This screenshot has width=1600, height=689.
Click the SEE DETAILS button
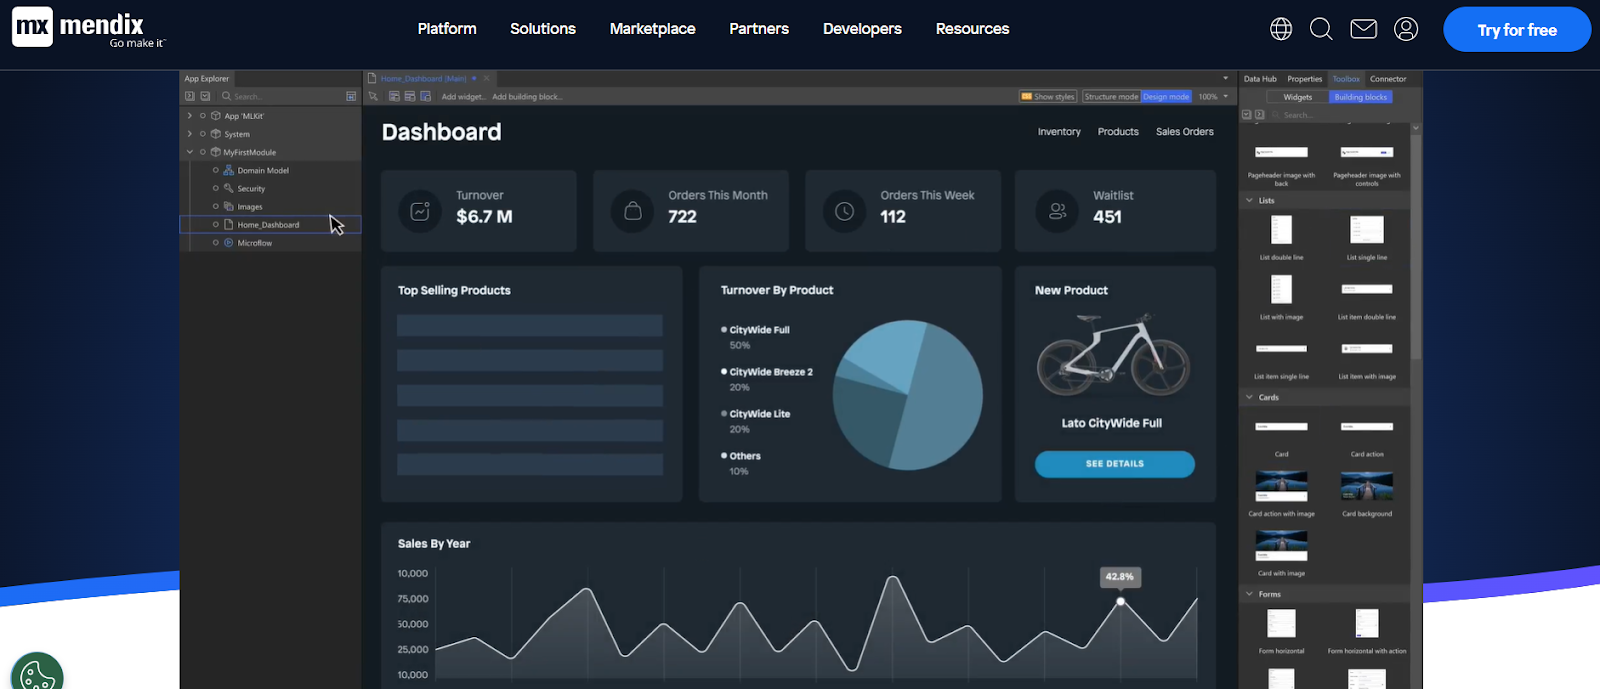click(1115, 464)
